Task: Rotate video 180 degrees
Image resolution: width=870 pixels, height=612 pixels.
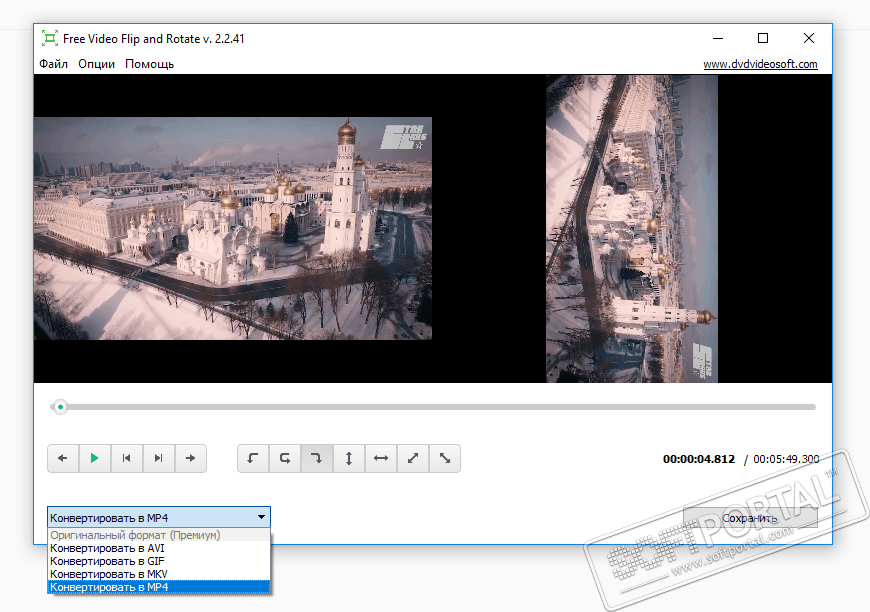Action: (285, 458)
